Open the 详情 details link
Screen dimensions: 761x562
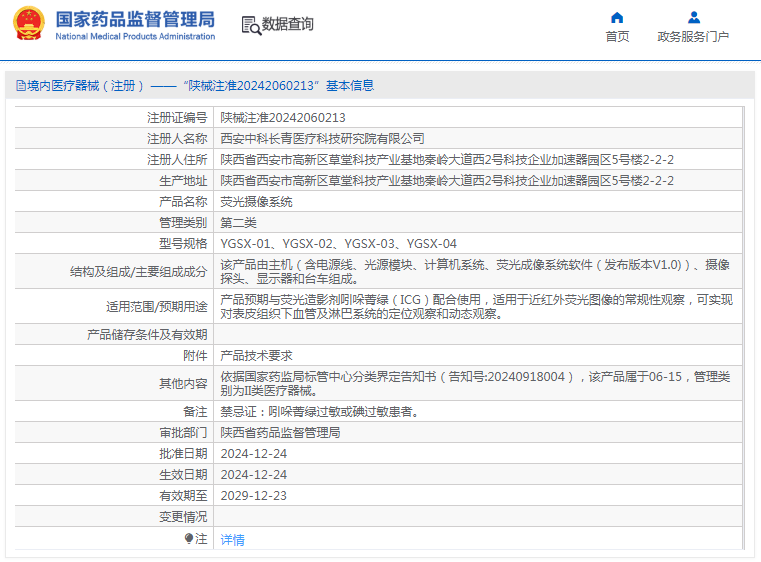[x=232, y=540]
